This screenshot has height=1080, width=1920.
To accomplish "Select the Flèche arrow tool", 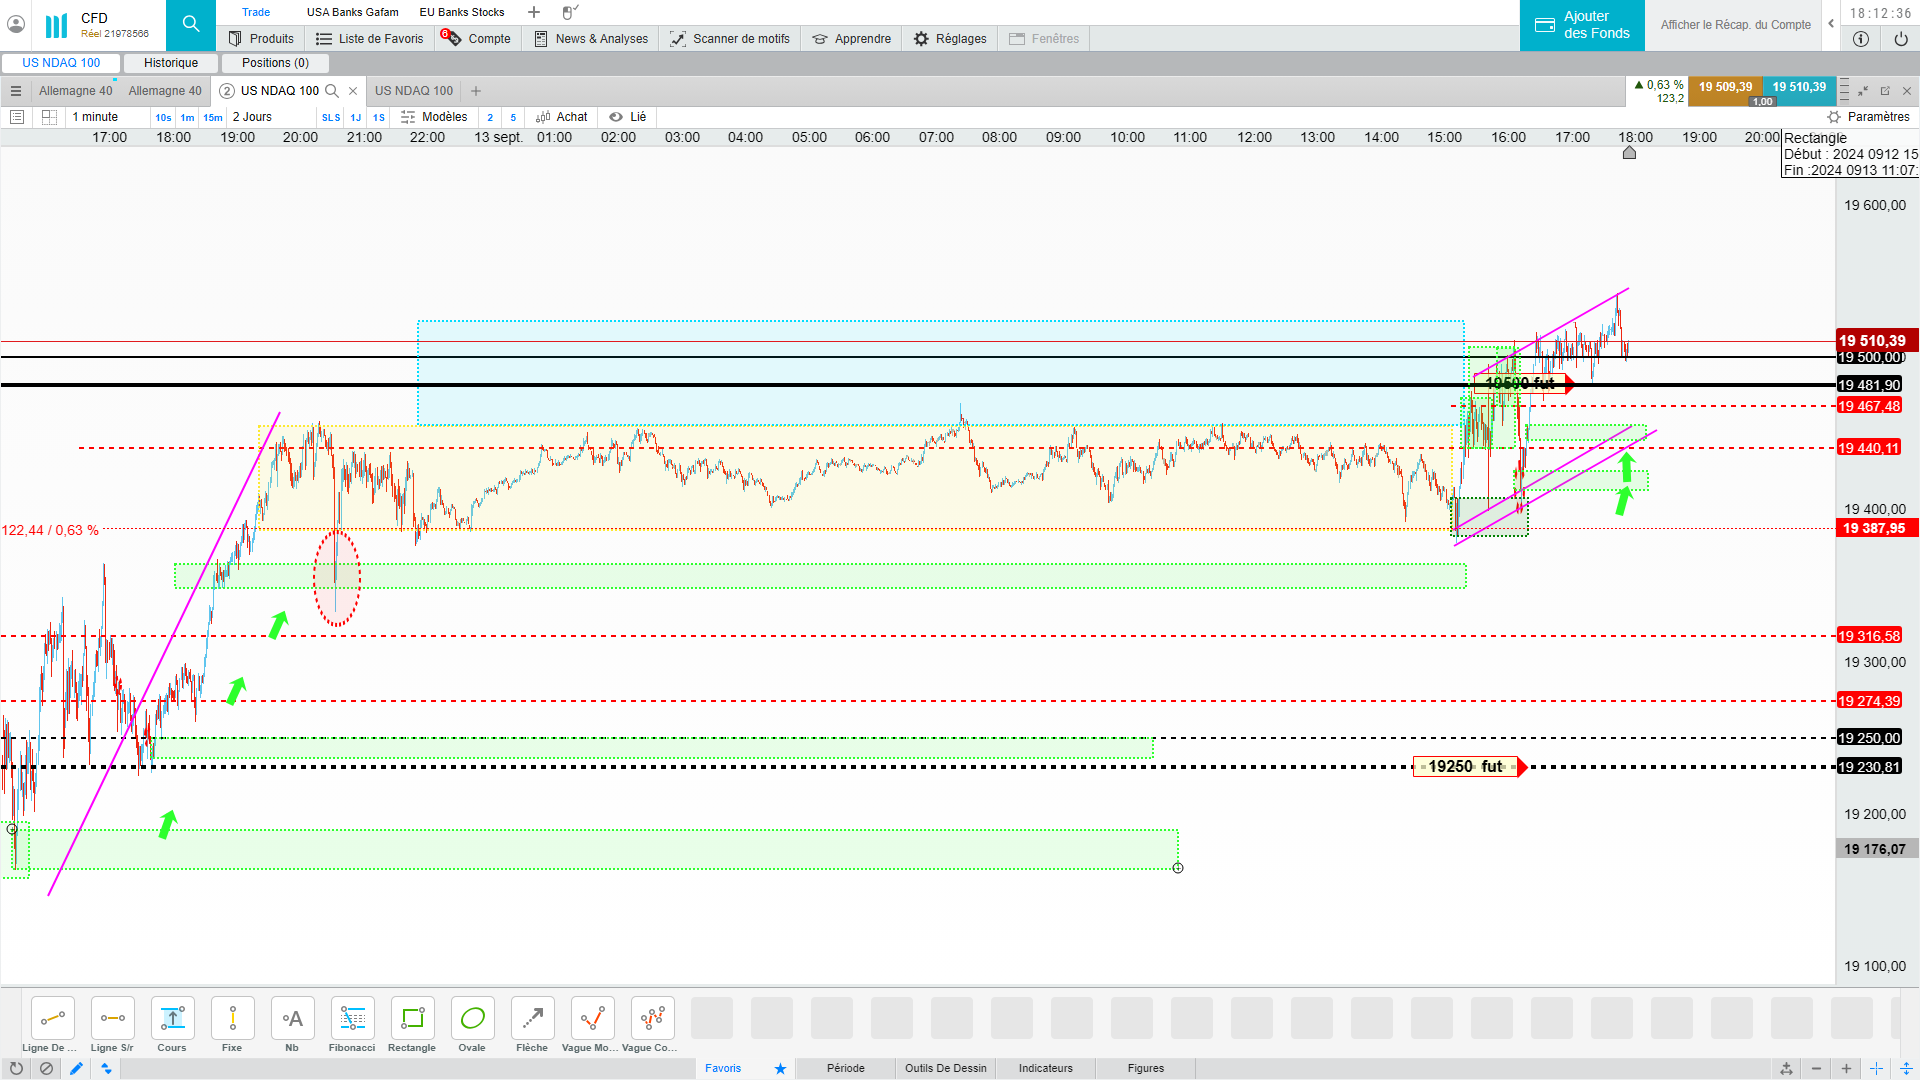I will [x=532, y=1019].
